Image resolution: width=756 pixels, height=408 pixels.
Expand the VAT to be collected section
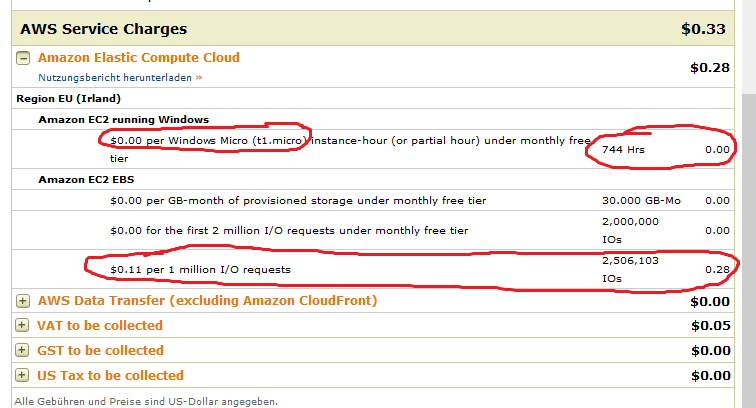pos(22,325)
